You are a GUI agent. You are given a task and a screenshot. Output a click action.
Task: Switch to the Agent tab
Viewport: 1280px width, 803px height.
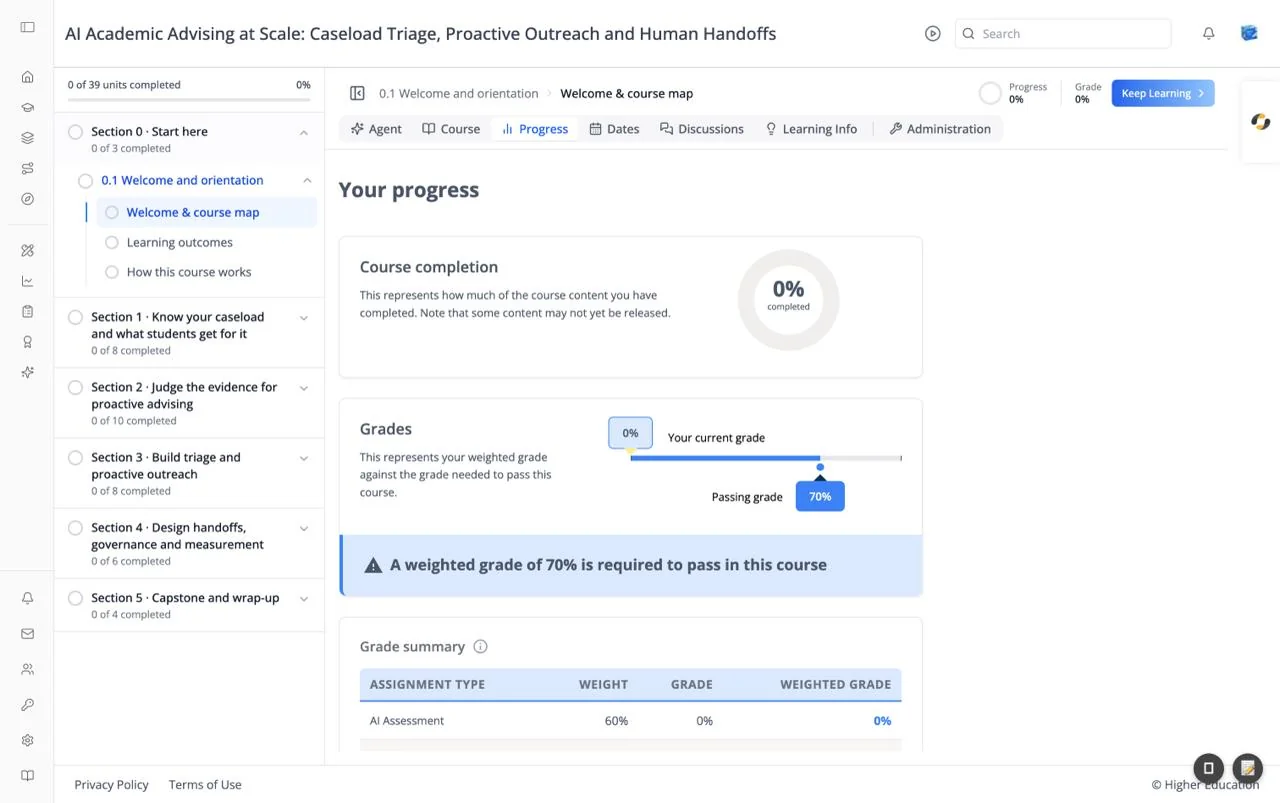tap(376, 129)
